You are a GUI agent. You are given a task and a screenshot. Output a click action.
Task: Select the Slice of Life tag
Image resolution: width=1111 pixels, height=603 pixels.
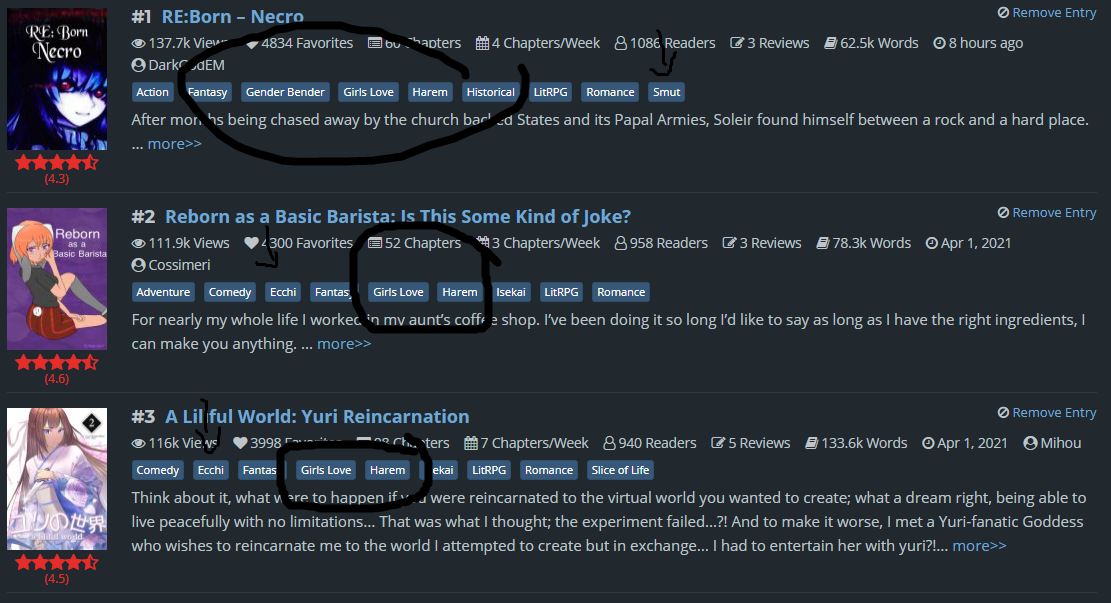(x=620, y=470)
